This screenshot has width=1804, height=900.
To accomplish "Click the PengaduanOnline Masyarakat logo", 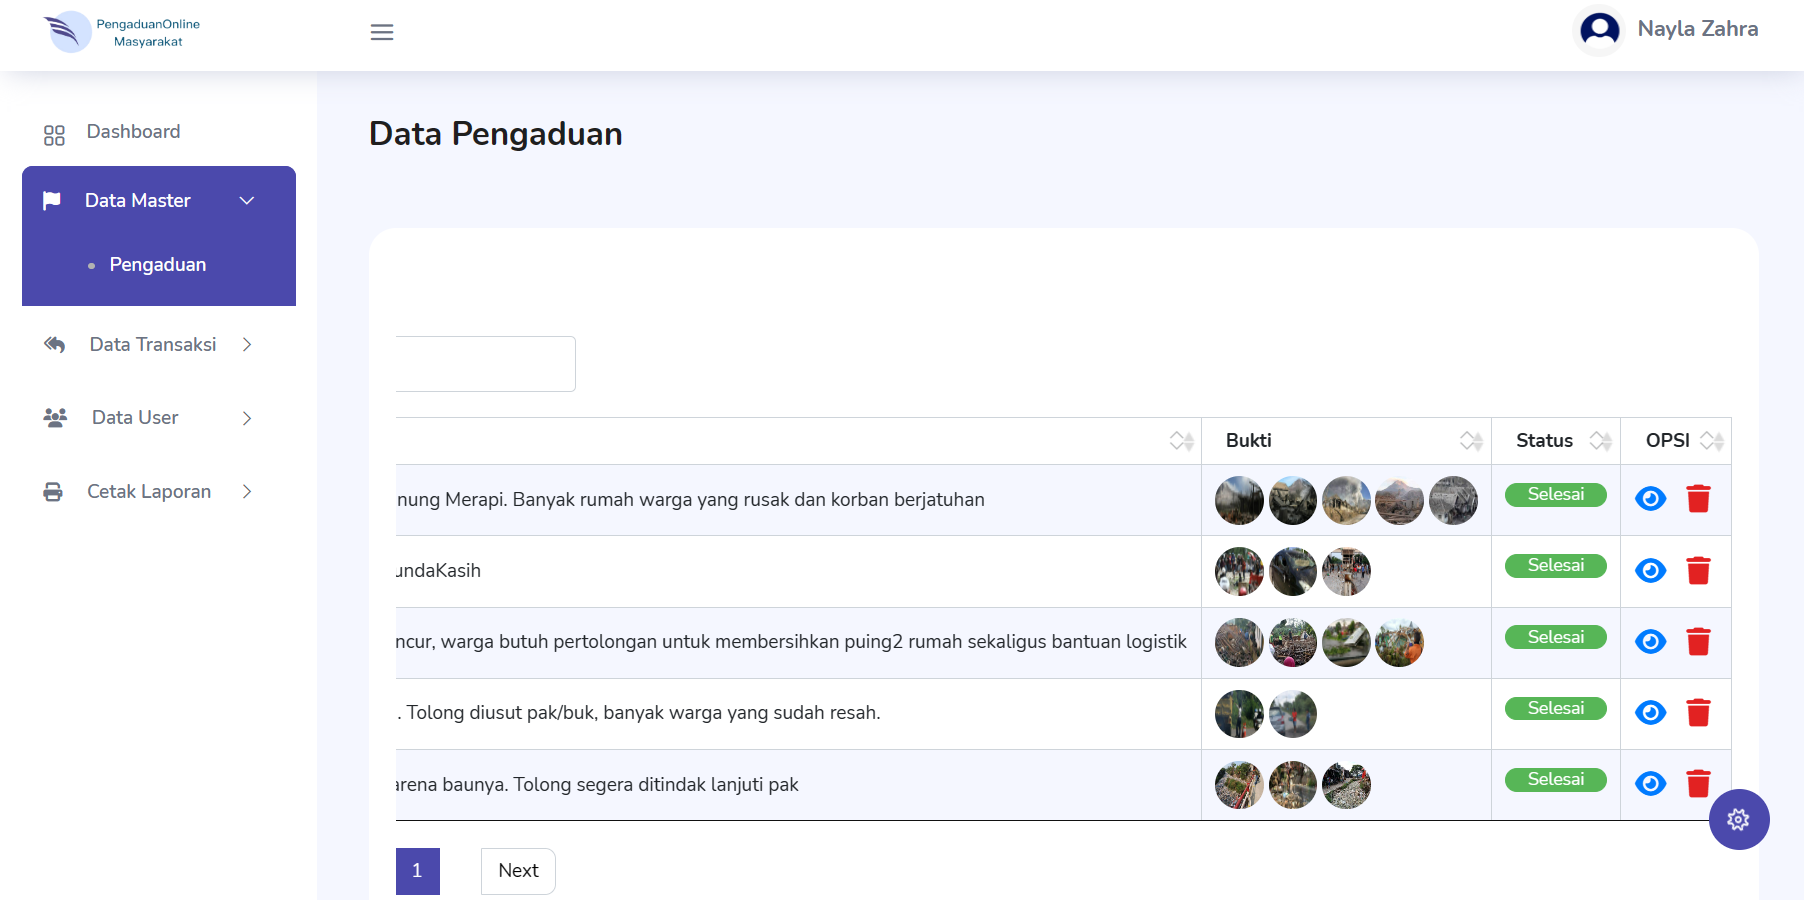I will [122, 32].
